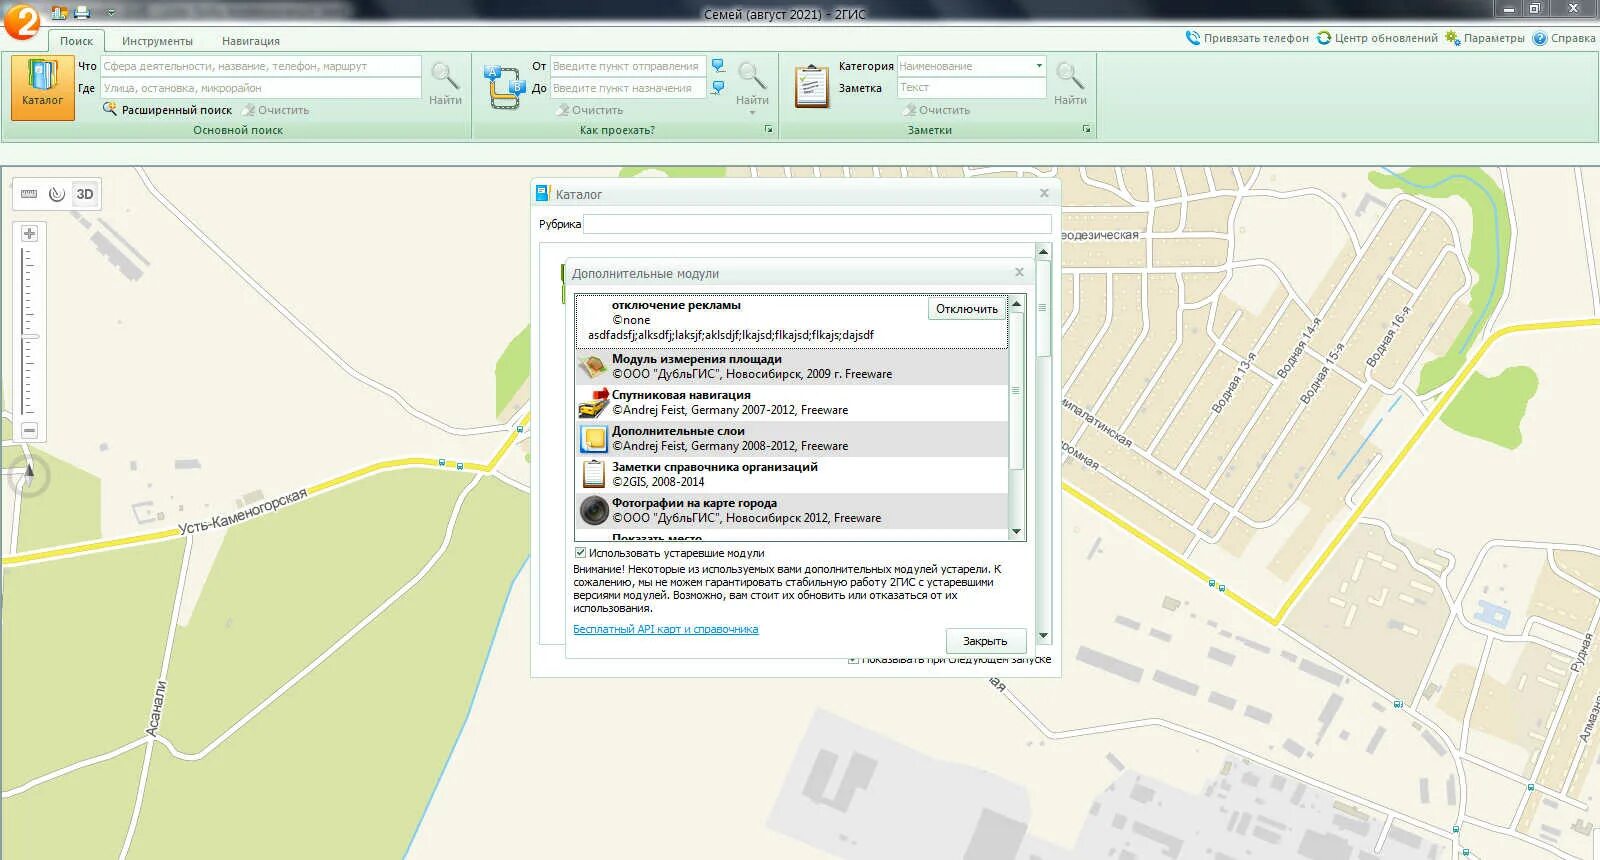Click the Что search input field
The image size is (1600, 860).
coord(261,66)
